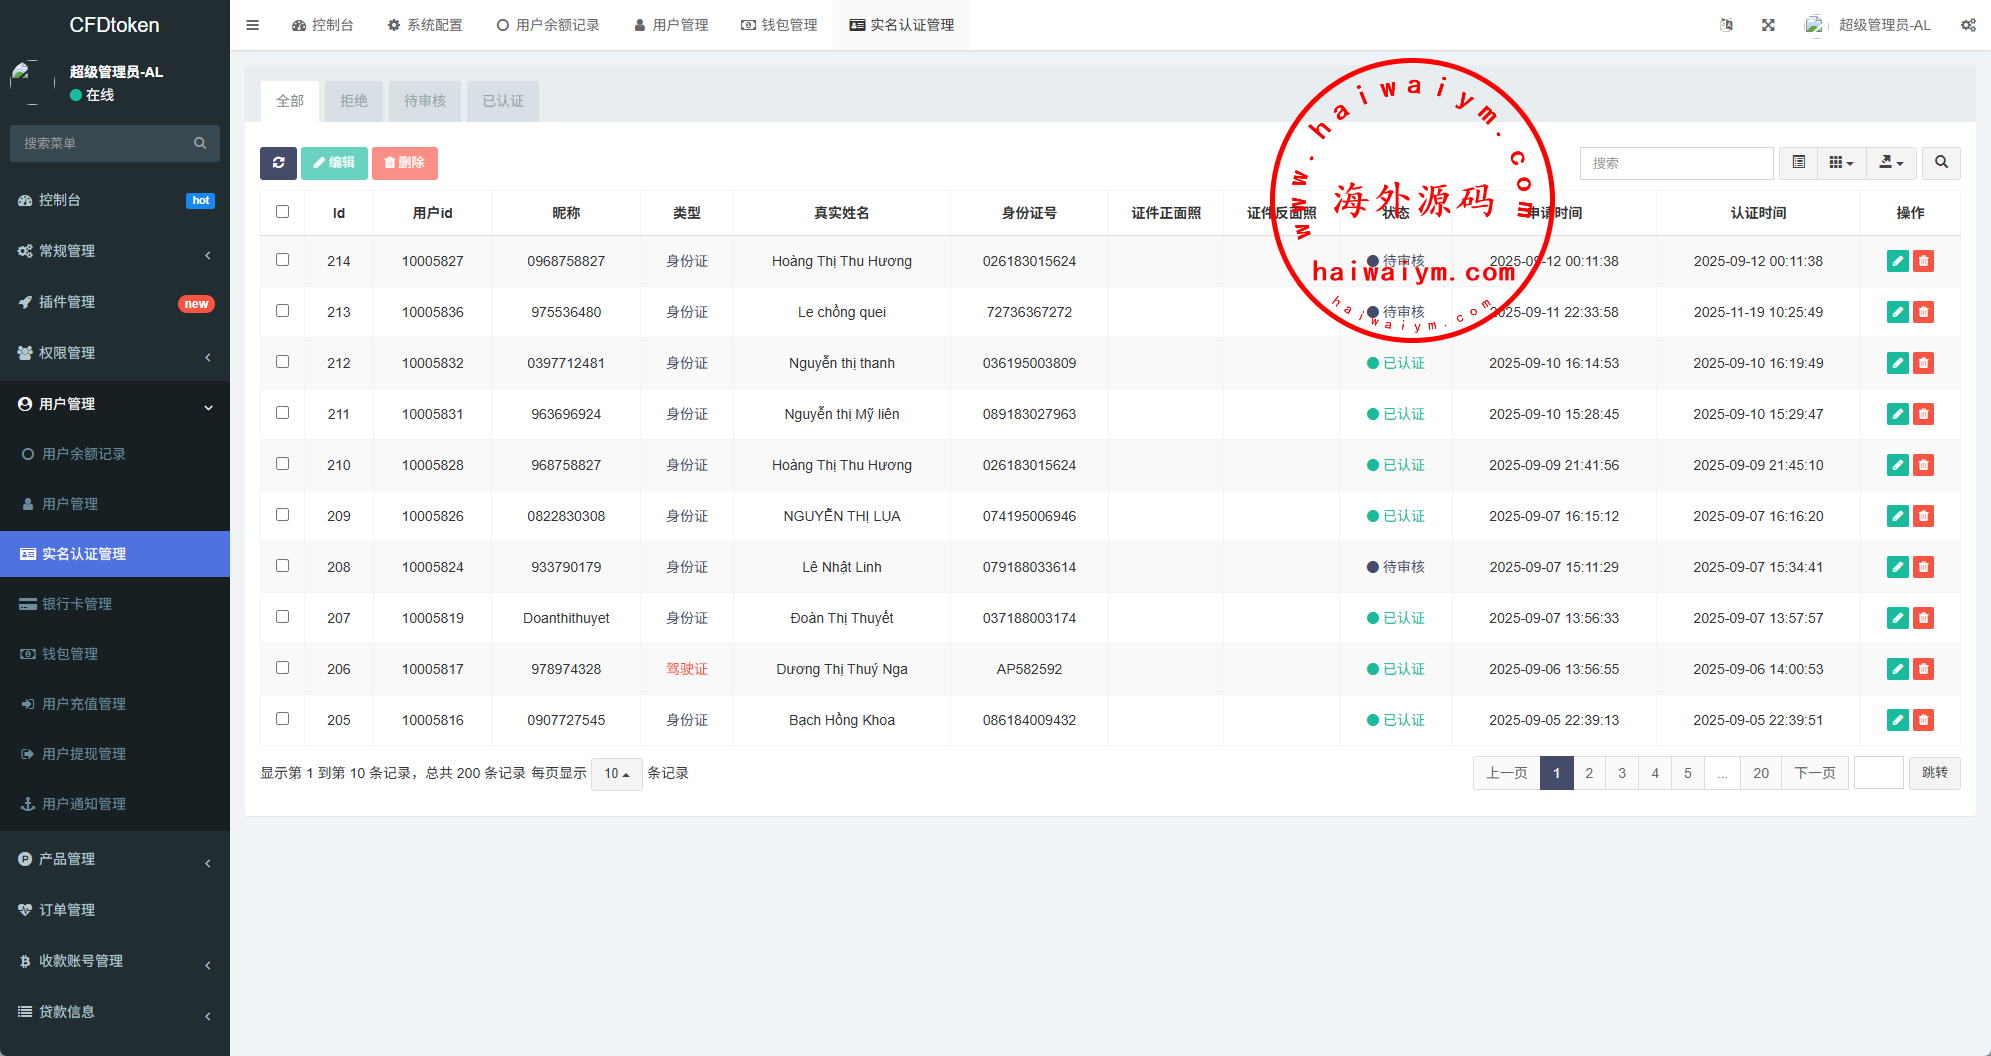Screen dimensions: 1991x1056
Task: Open the export data dropdown
Action: click(x=1891, y=163)
